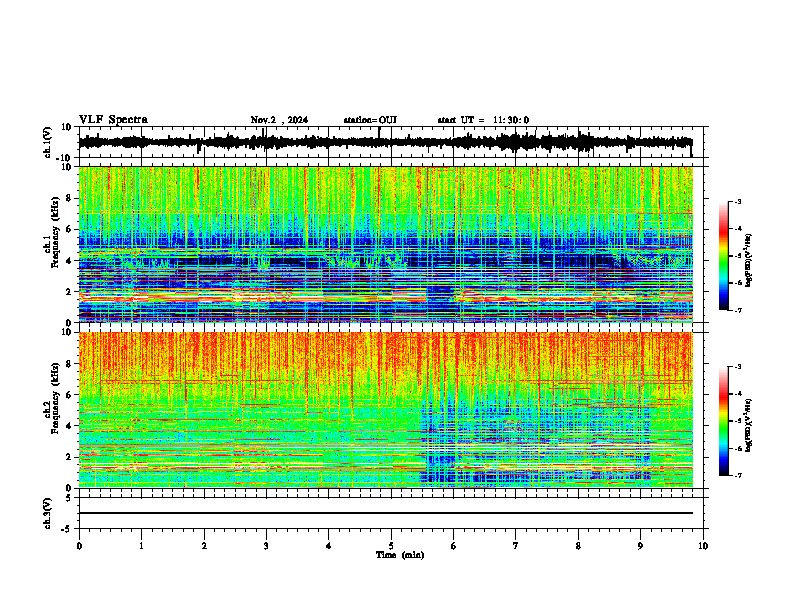The width and height of the screenshot is (792, 612).
Task: Click the "ch.1(V)" waveform axis label
Action: click(x=47, y=142)
